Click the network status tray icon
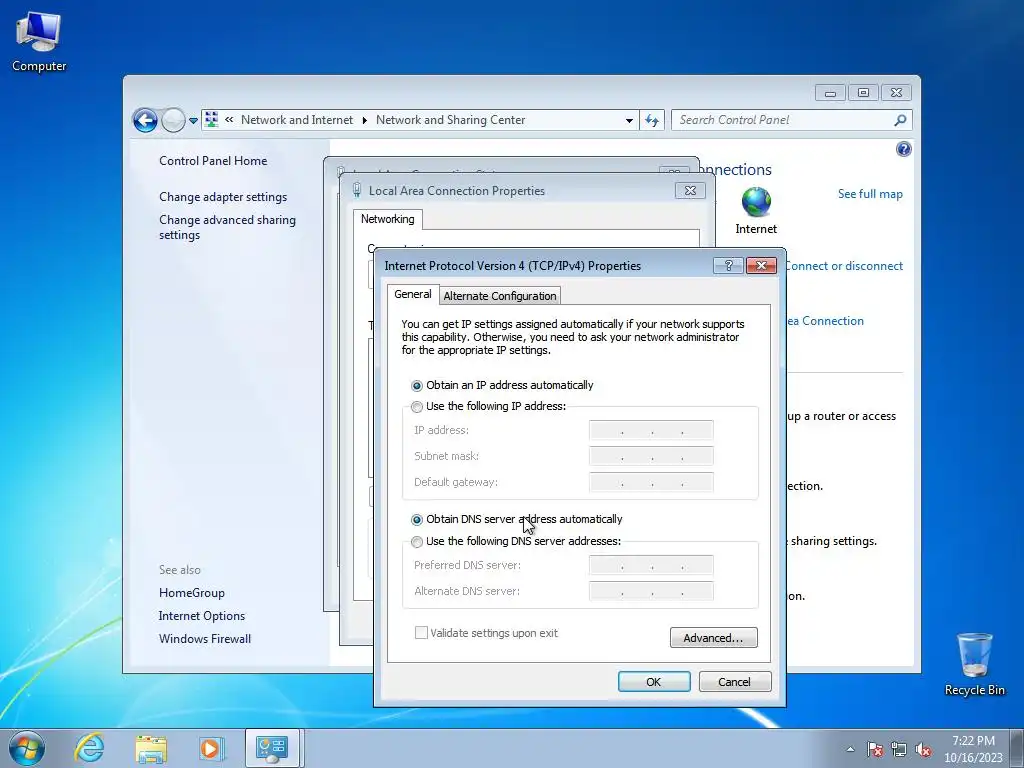1024x768 pixels. pos(899,749)
